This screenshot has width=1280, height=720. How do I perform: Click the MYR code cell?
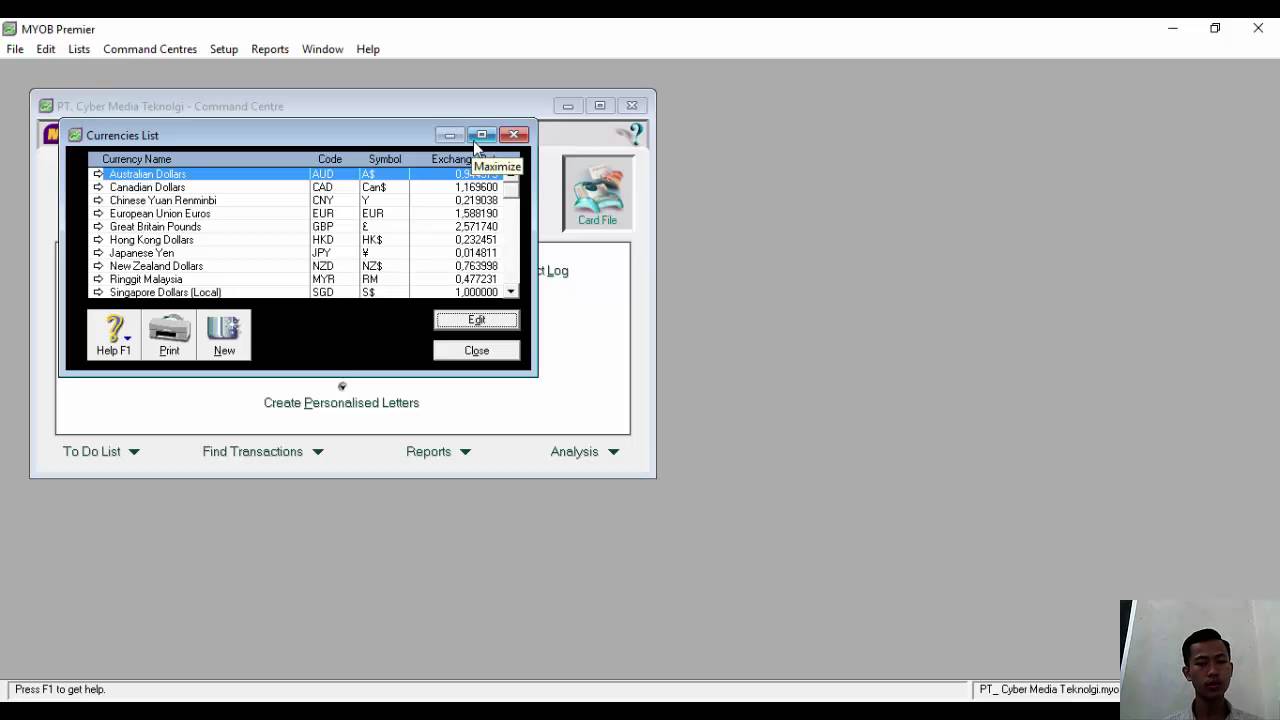pos(323,279)
